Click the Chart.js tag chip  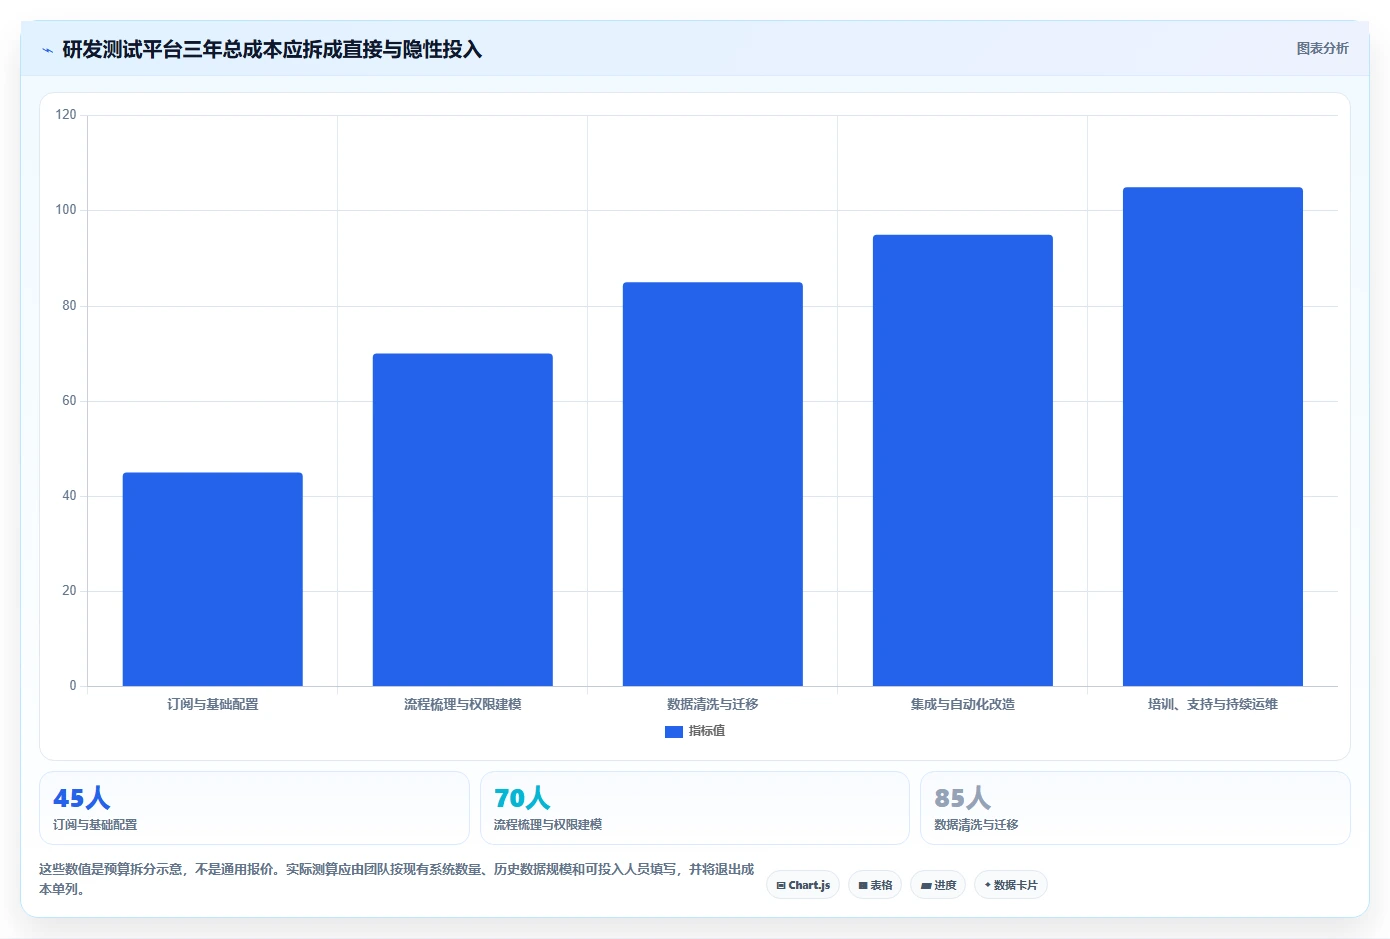click(x=803, y=885)
